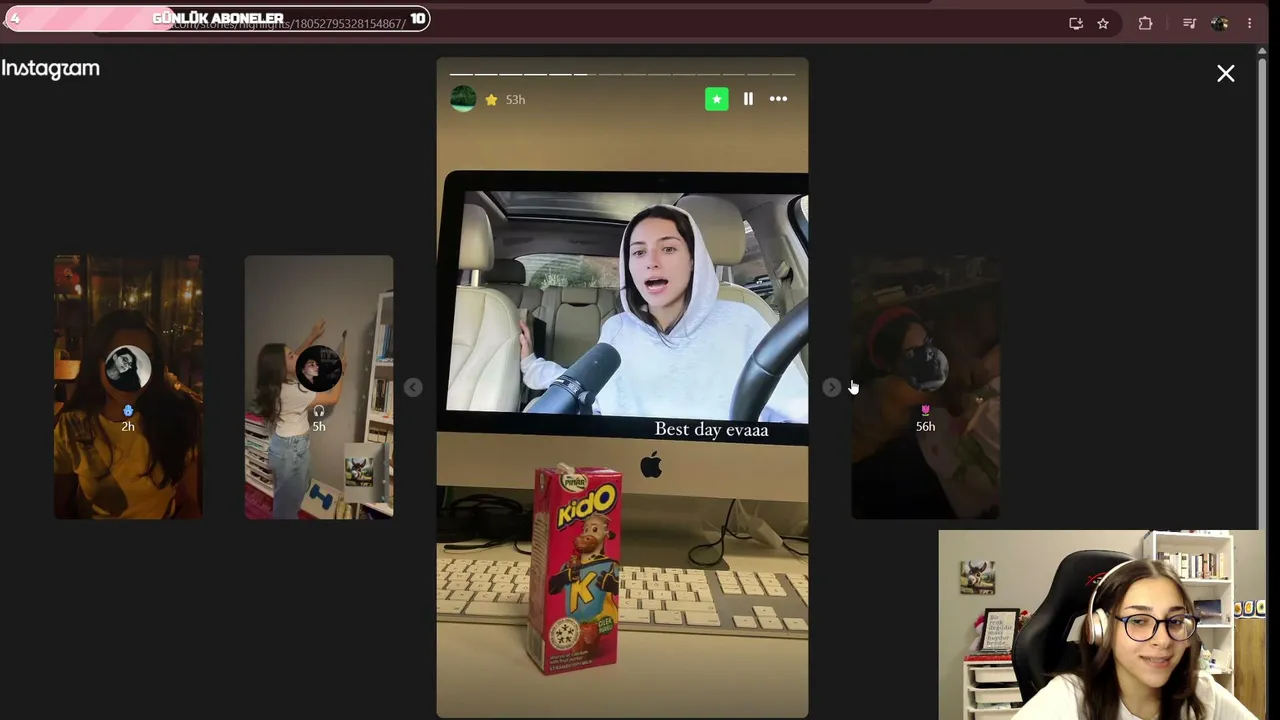The image size is (1280, 720).
Task: Close the story viewer with the X
Action: [1226, 73]
